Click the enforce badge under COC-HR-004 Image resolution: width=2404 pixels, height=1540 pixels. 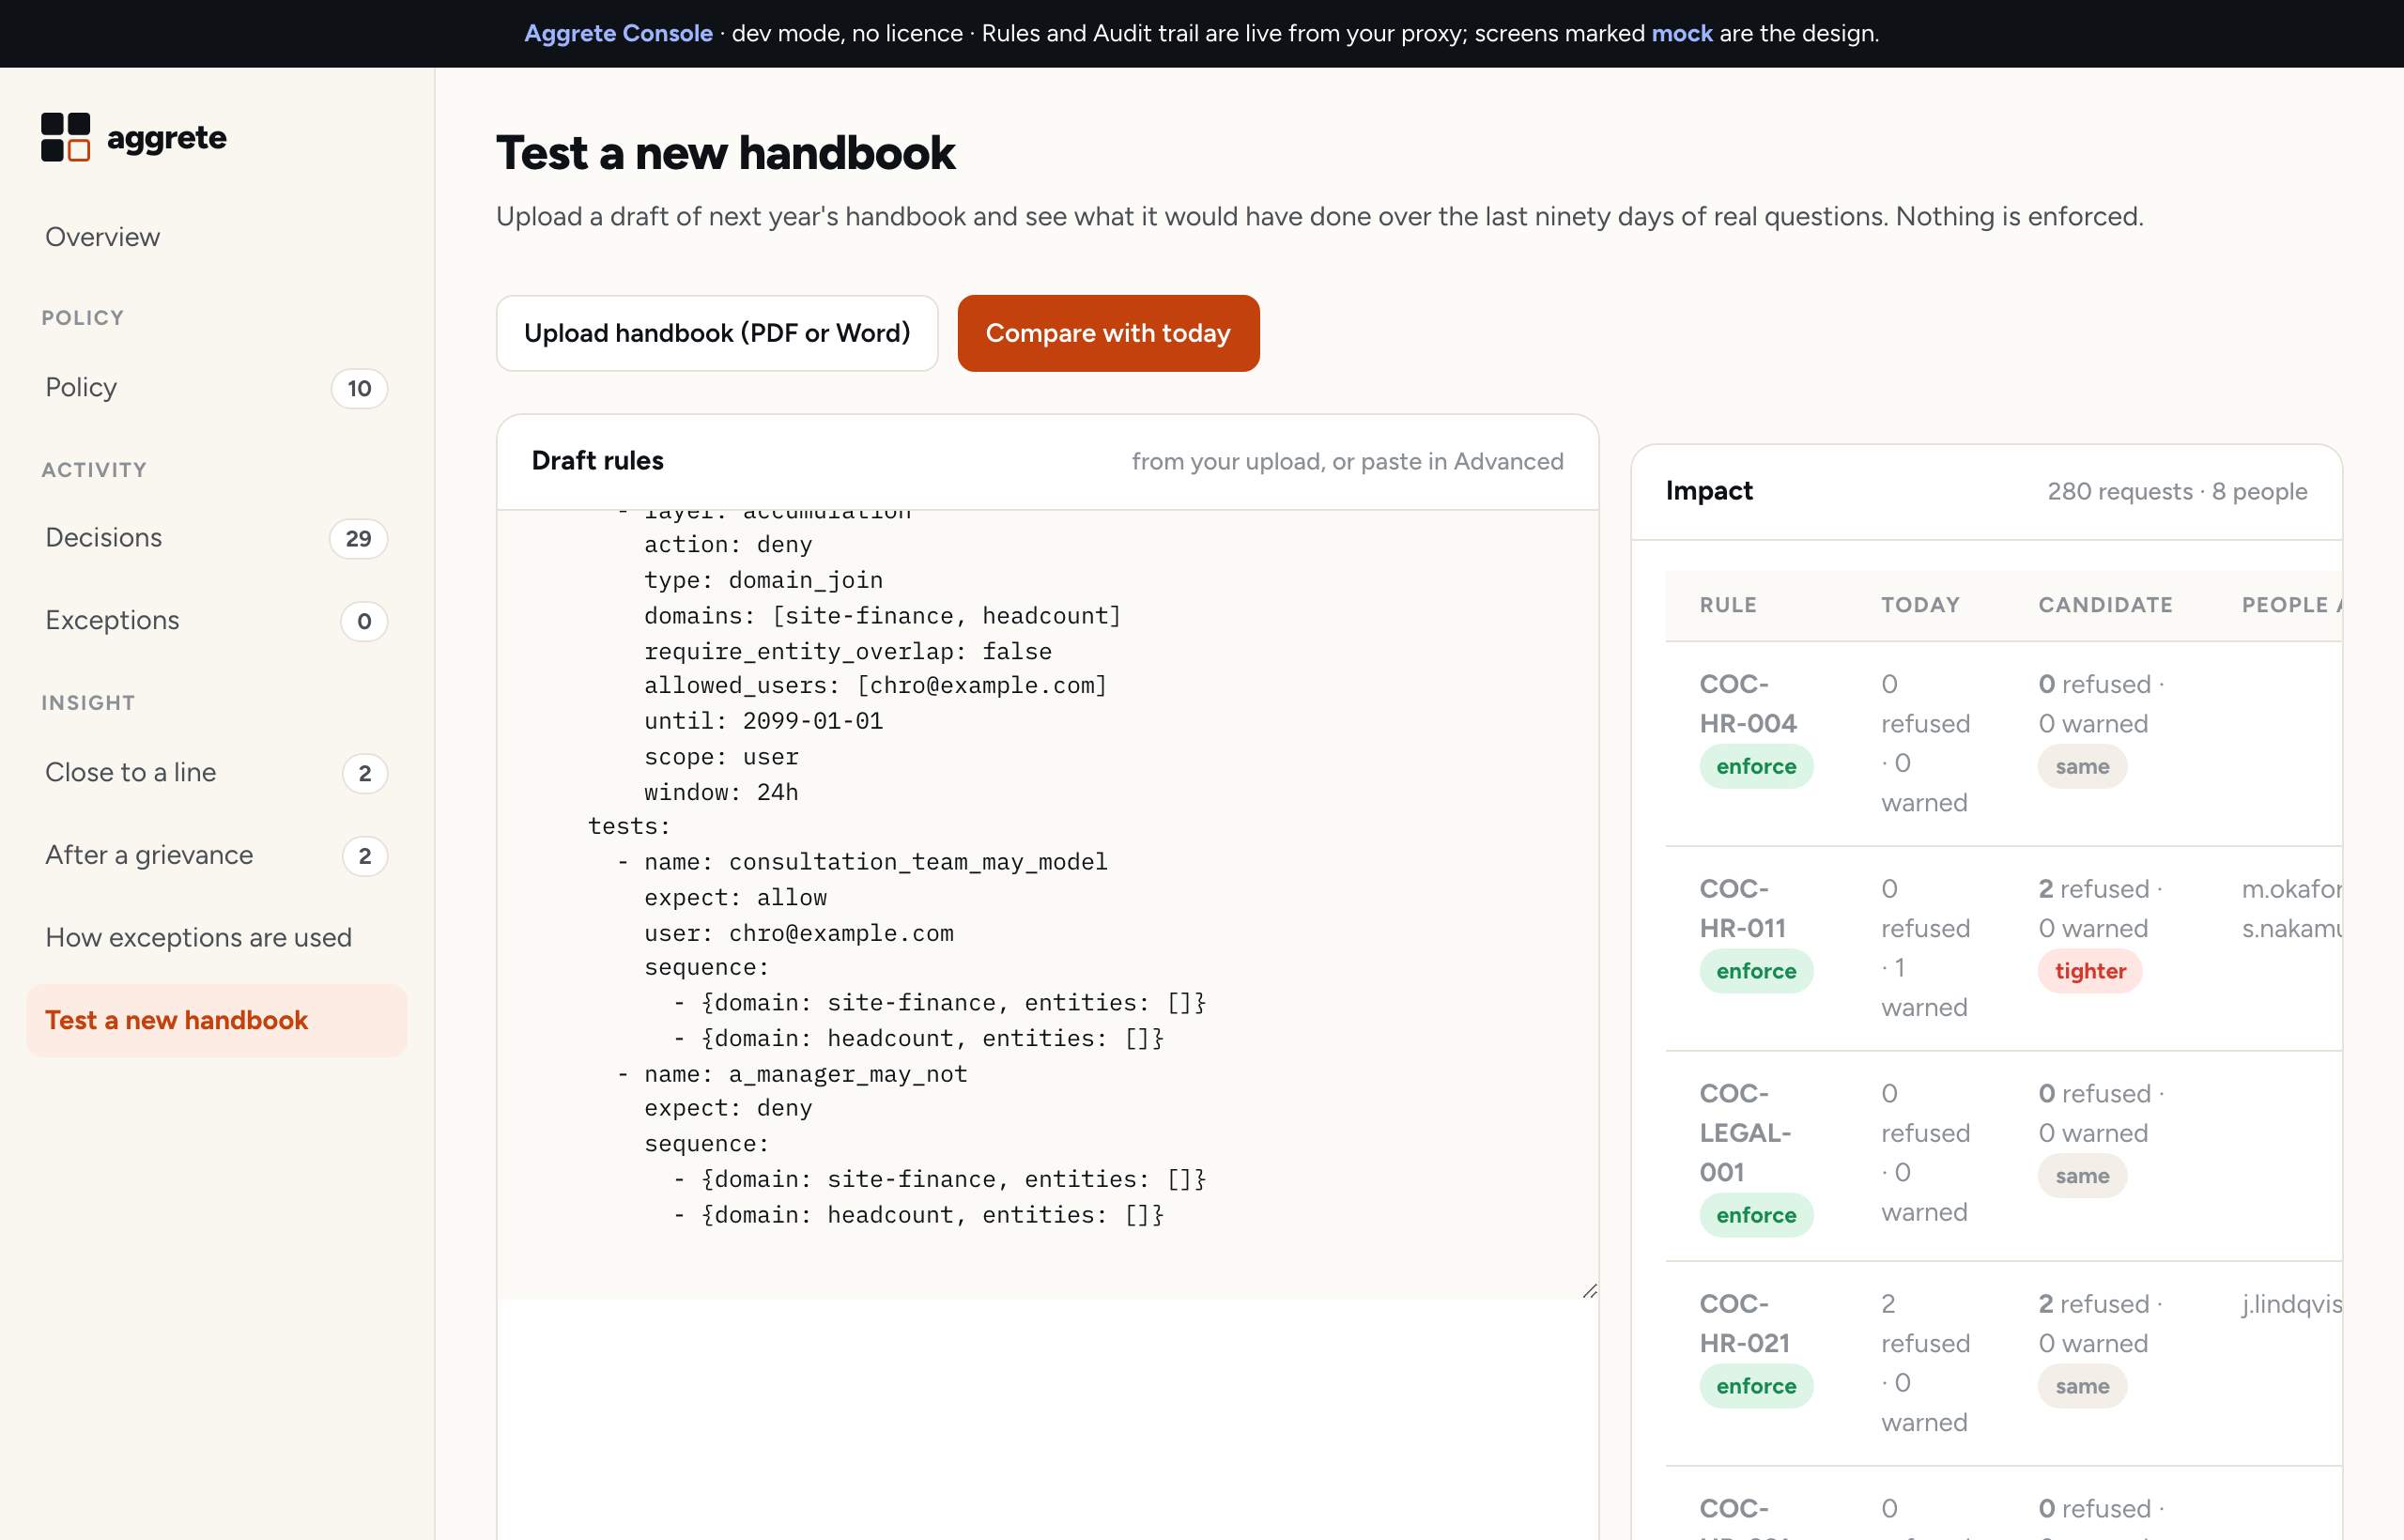click(1756, 766)
